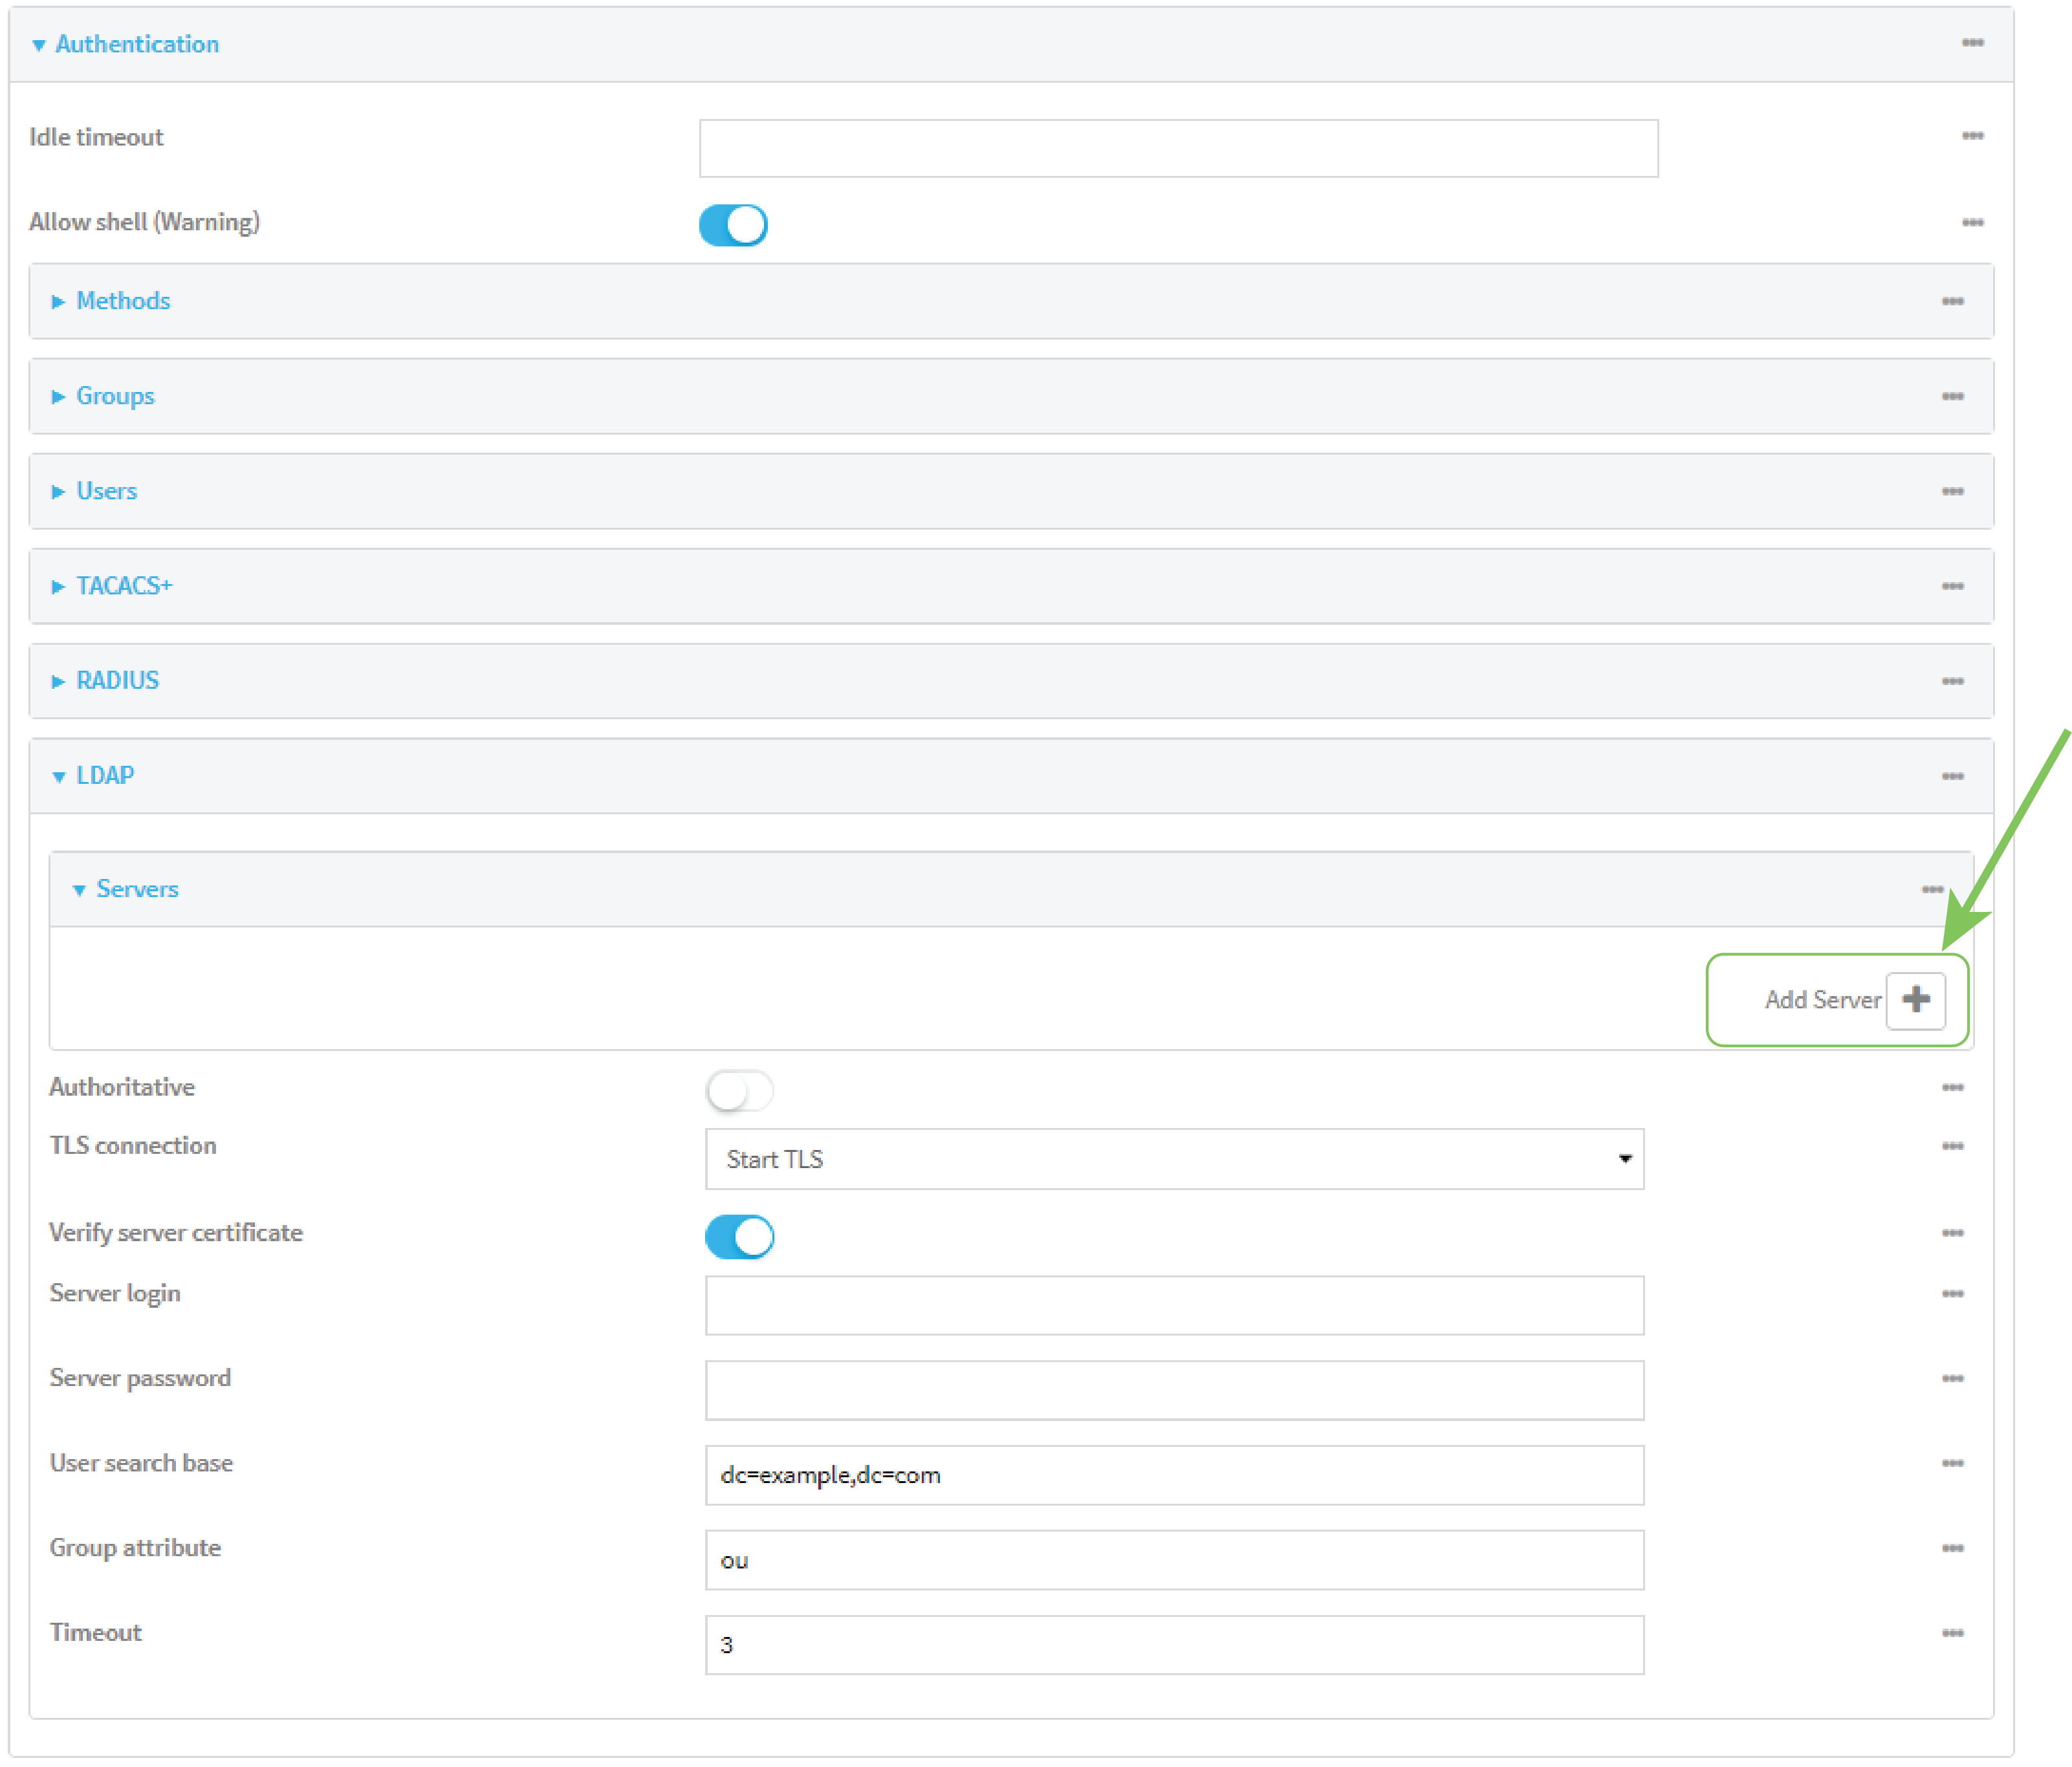Click the ellipsis icon on the Methods row

tap(1953, 301)
